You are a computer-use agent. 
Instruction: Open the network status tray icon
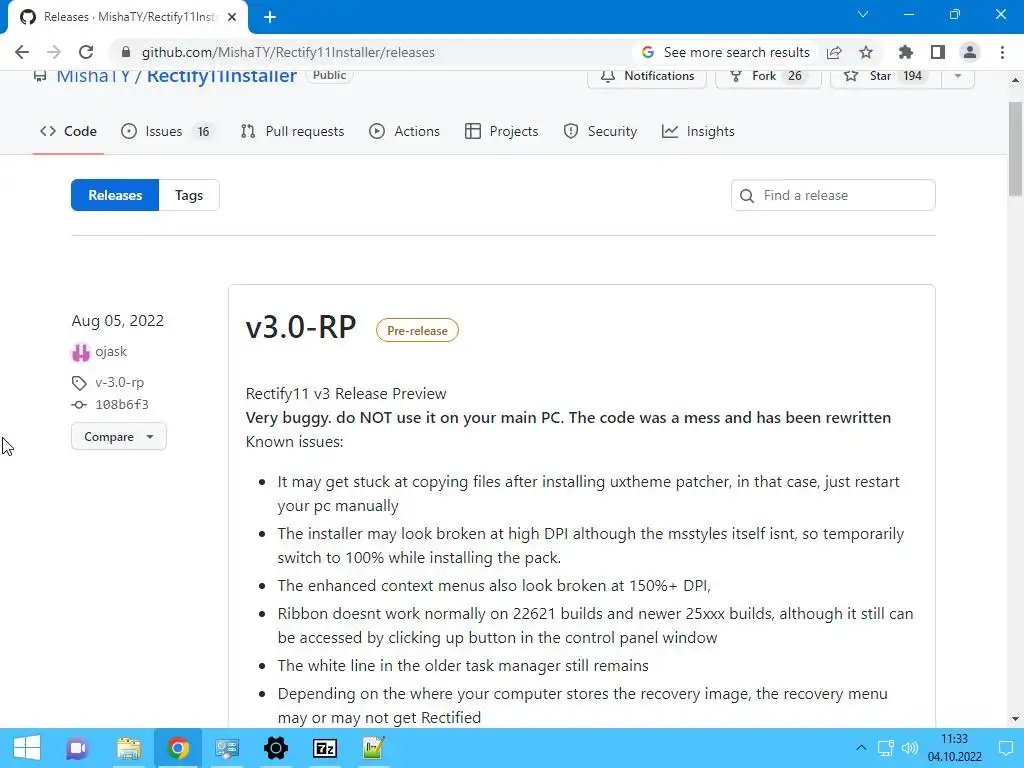pos(886,748)
